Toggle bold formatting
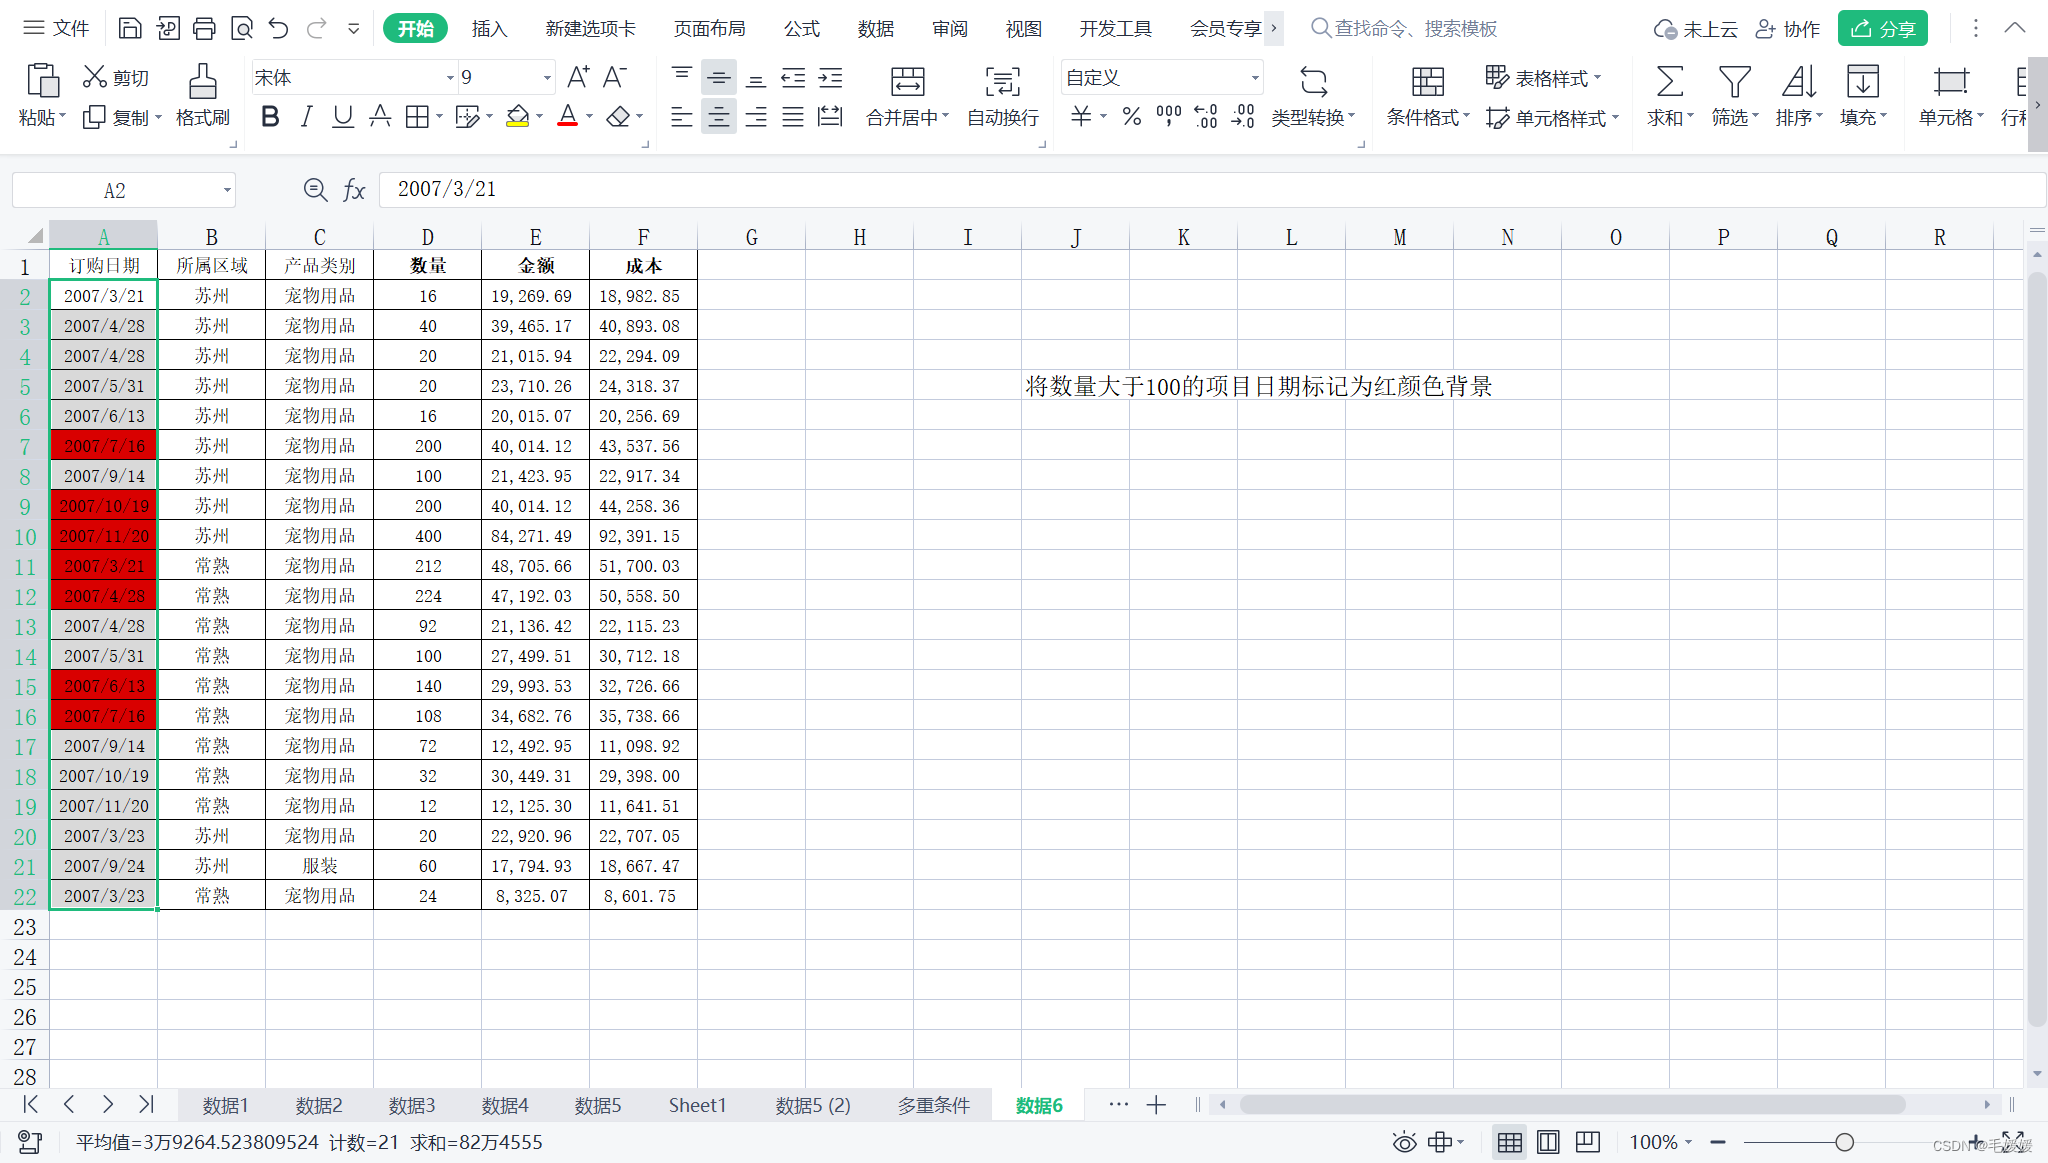 tap(269, 117)
